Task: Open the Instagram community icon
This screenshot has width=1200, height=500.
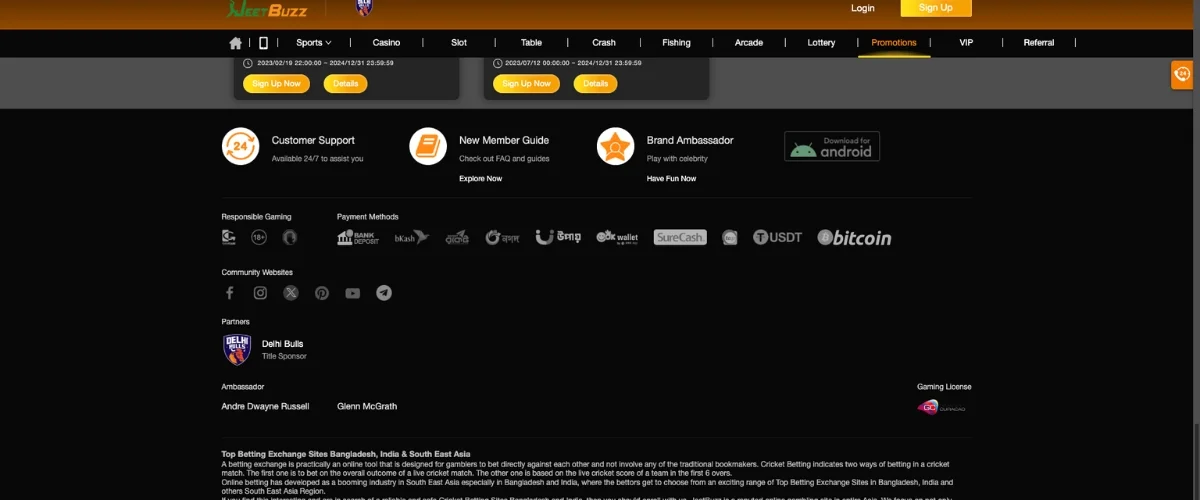Action: pyautogui.click(x=260, y=293)
